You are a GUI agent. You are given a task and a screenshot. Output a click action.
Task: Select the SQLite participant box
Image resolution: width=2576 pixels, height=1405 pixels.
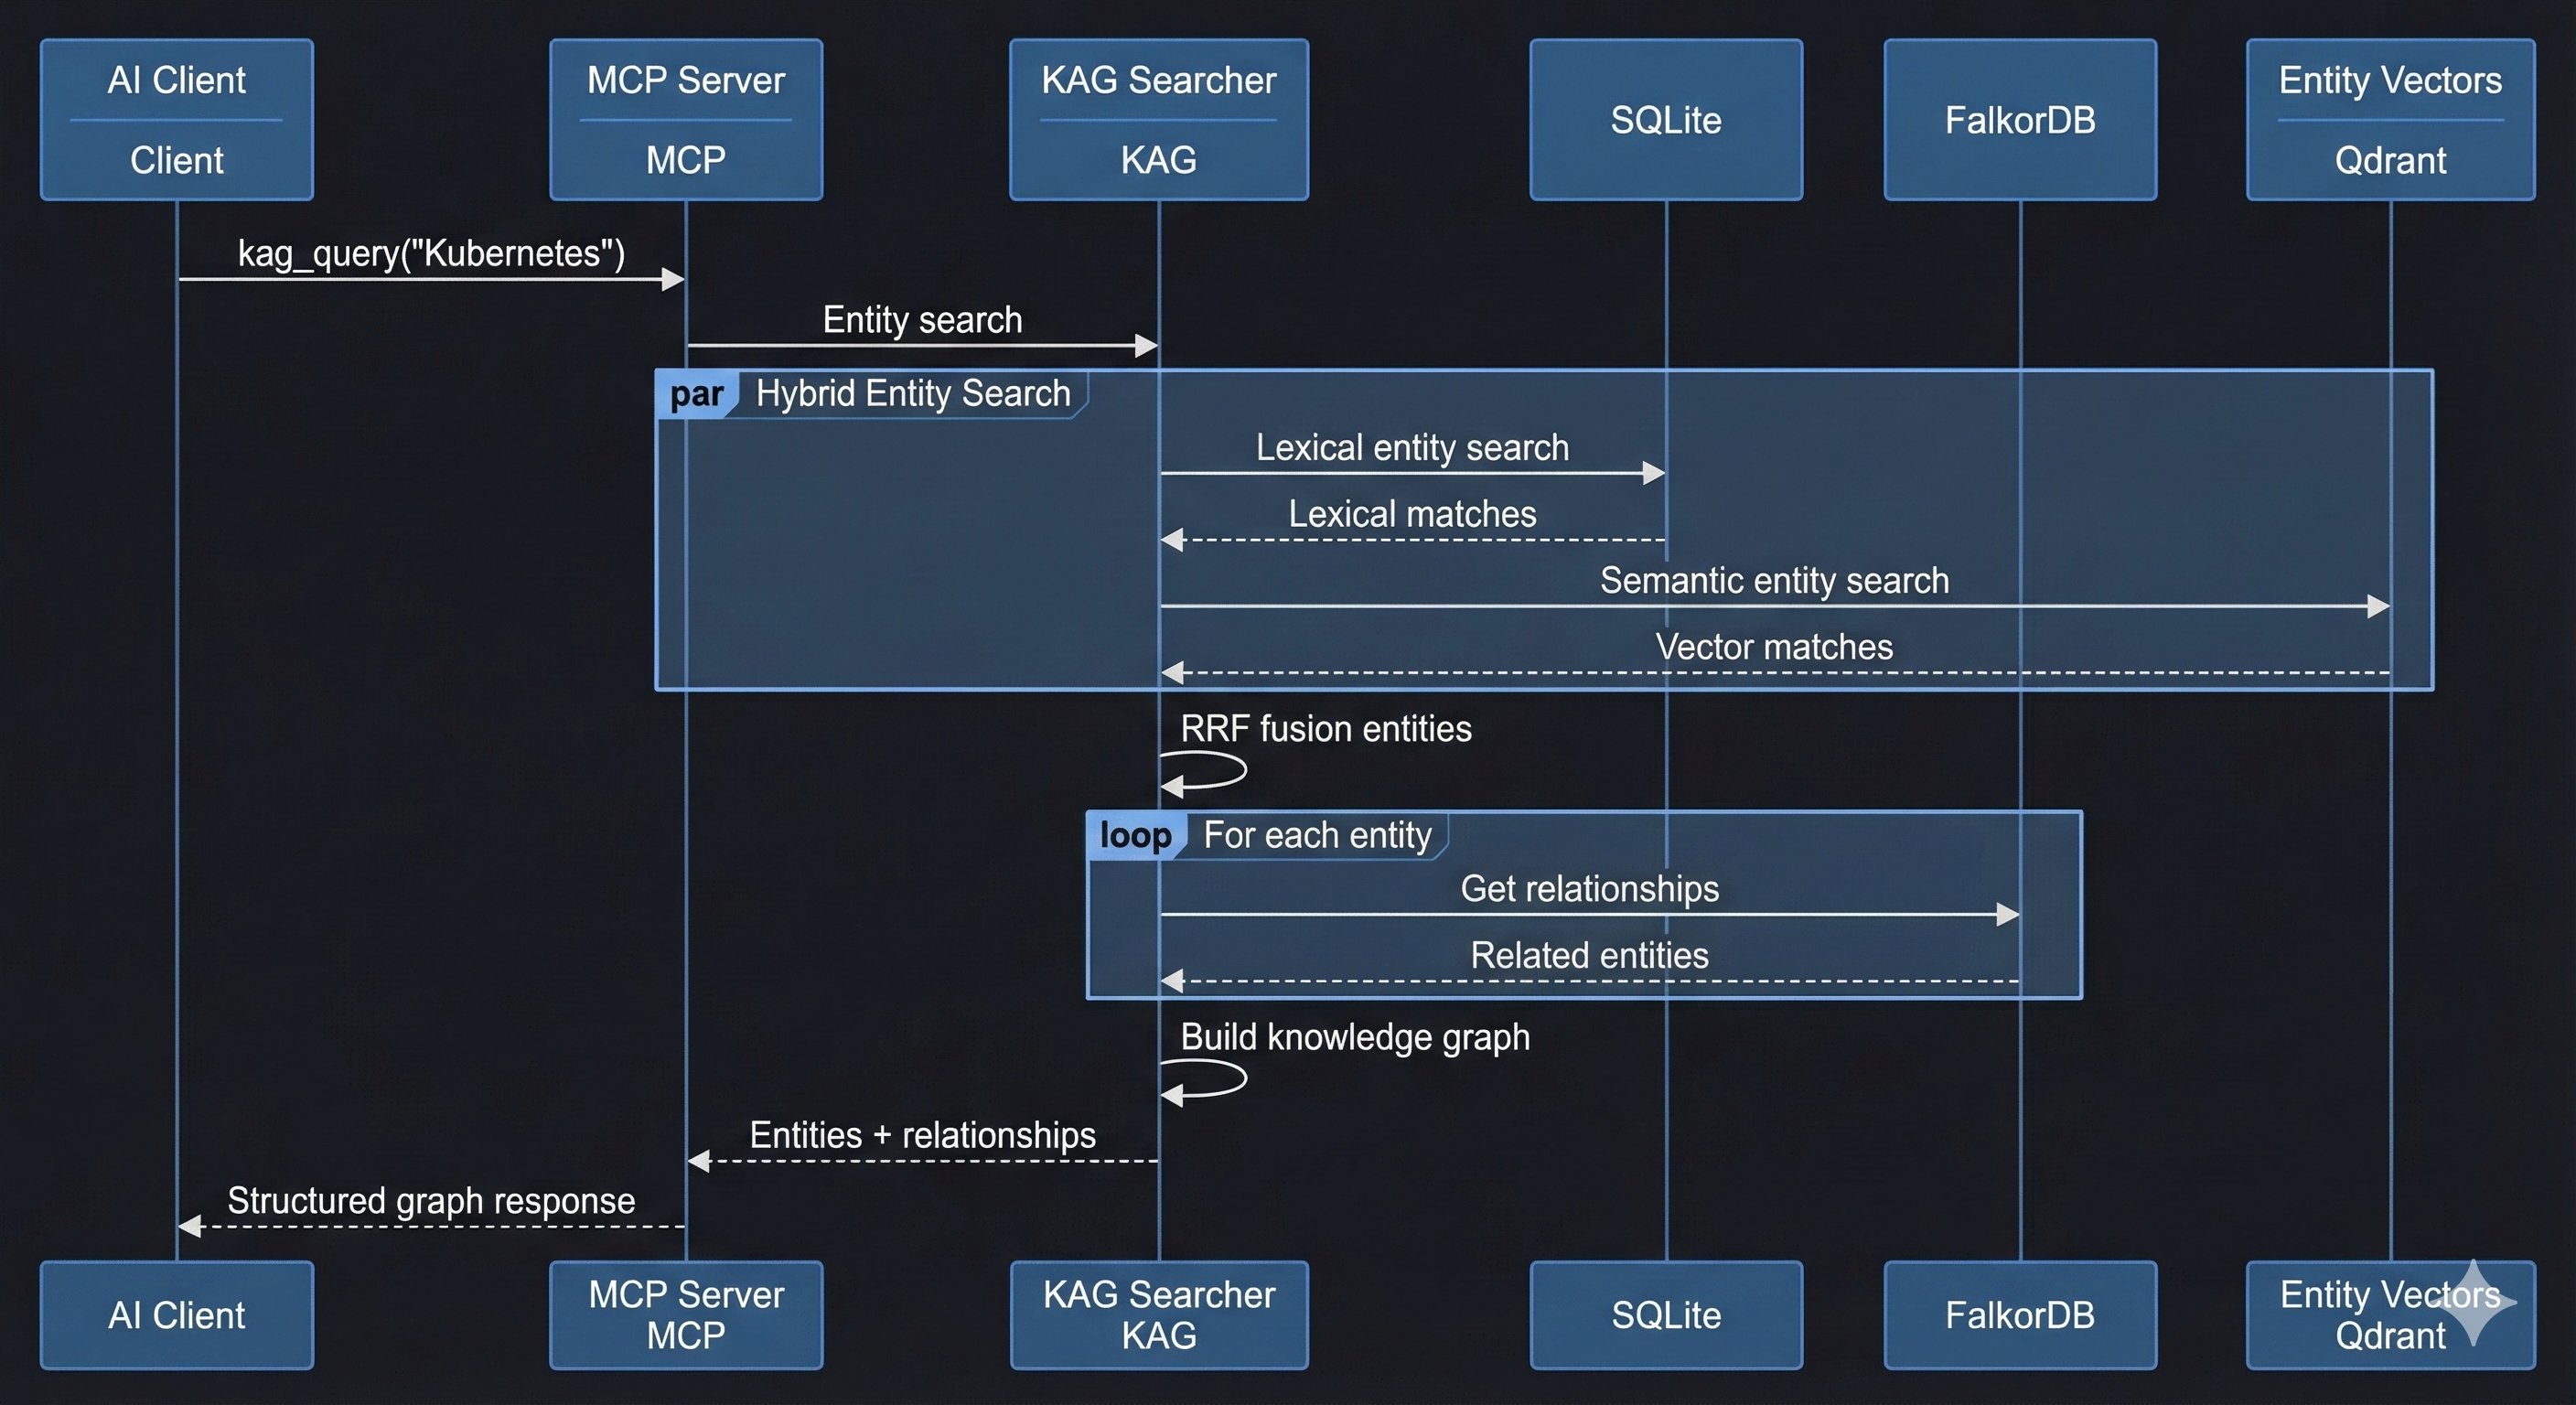(x=1664, y=118)
